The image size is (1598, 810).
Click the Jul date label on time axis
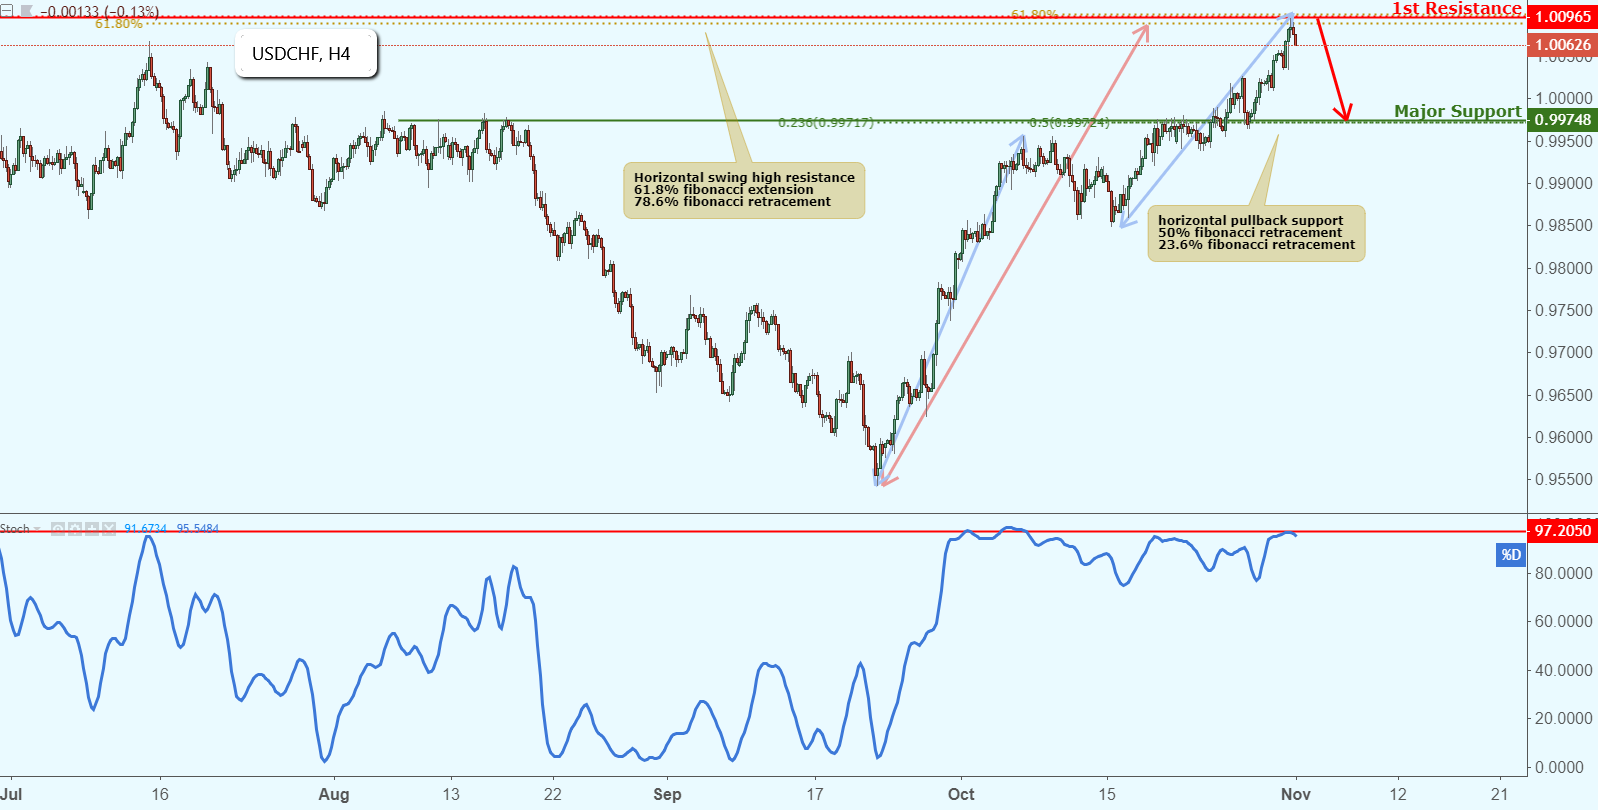pos(12,794)
